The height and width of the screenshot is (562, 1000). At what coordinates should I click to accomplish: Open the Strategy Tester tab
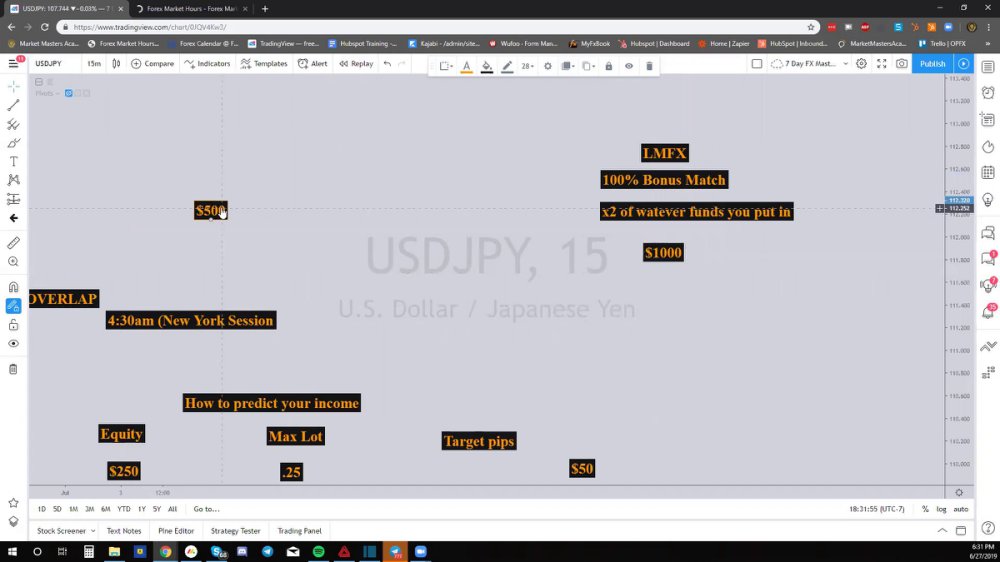tap(235, 531)
